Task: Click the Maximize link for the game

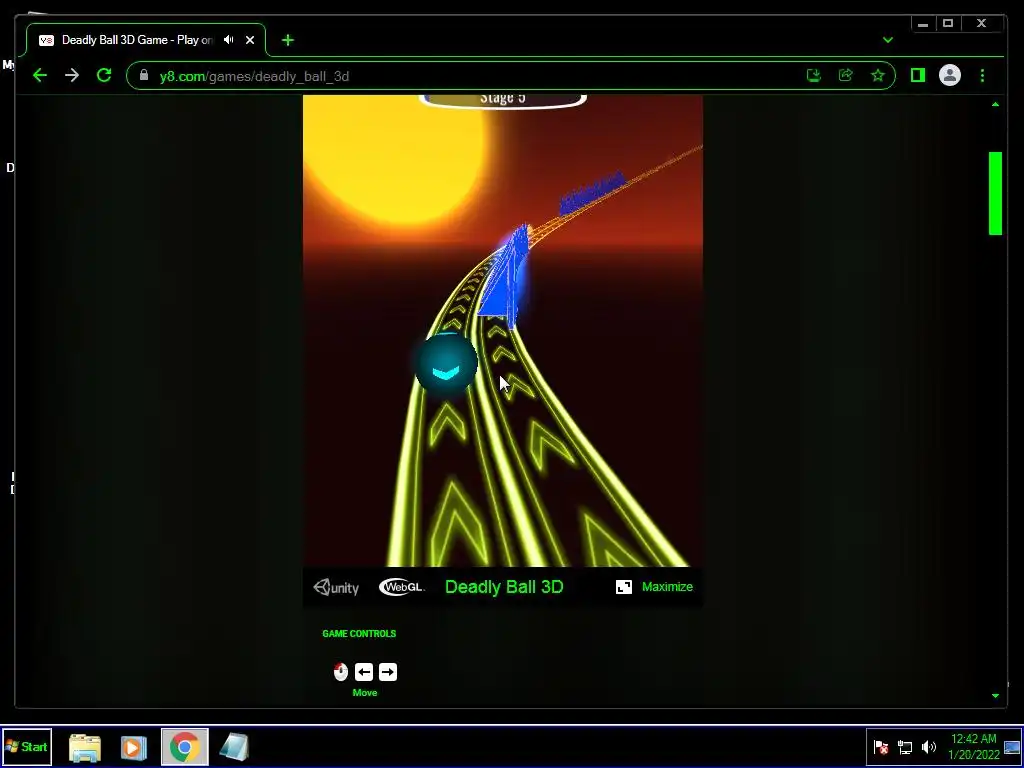Action: pos(667,586)
